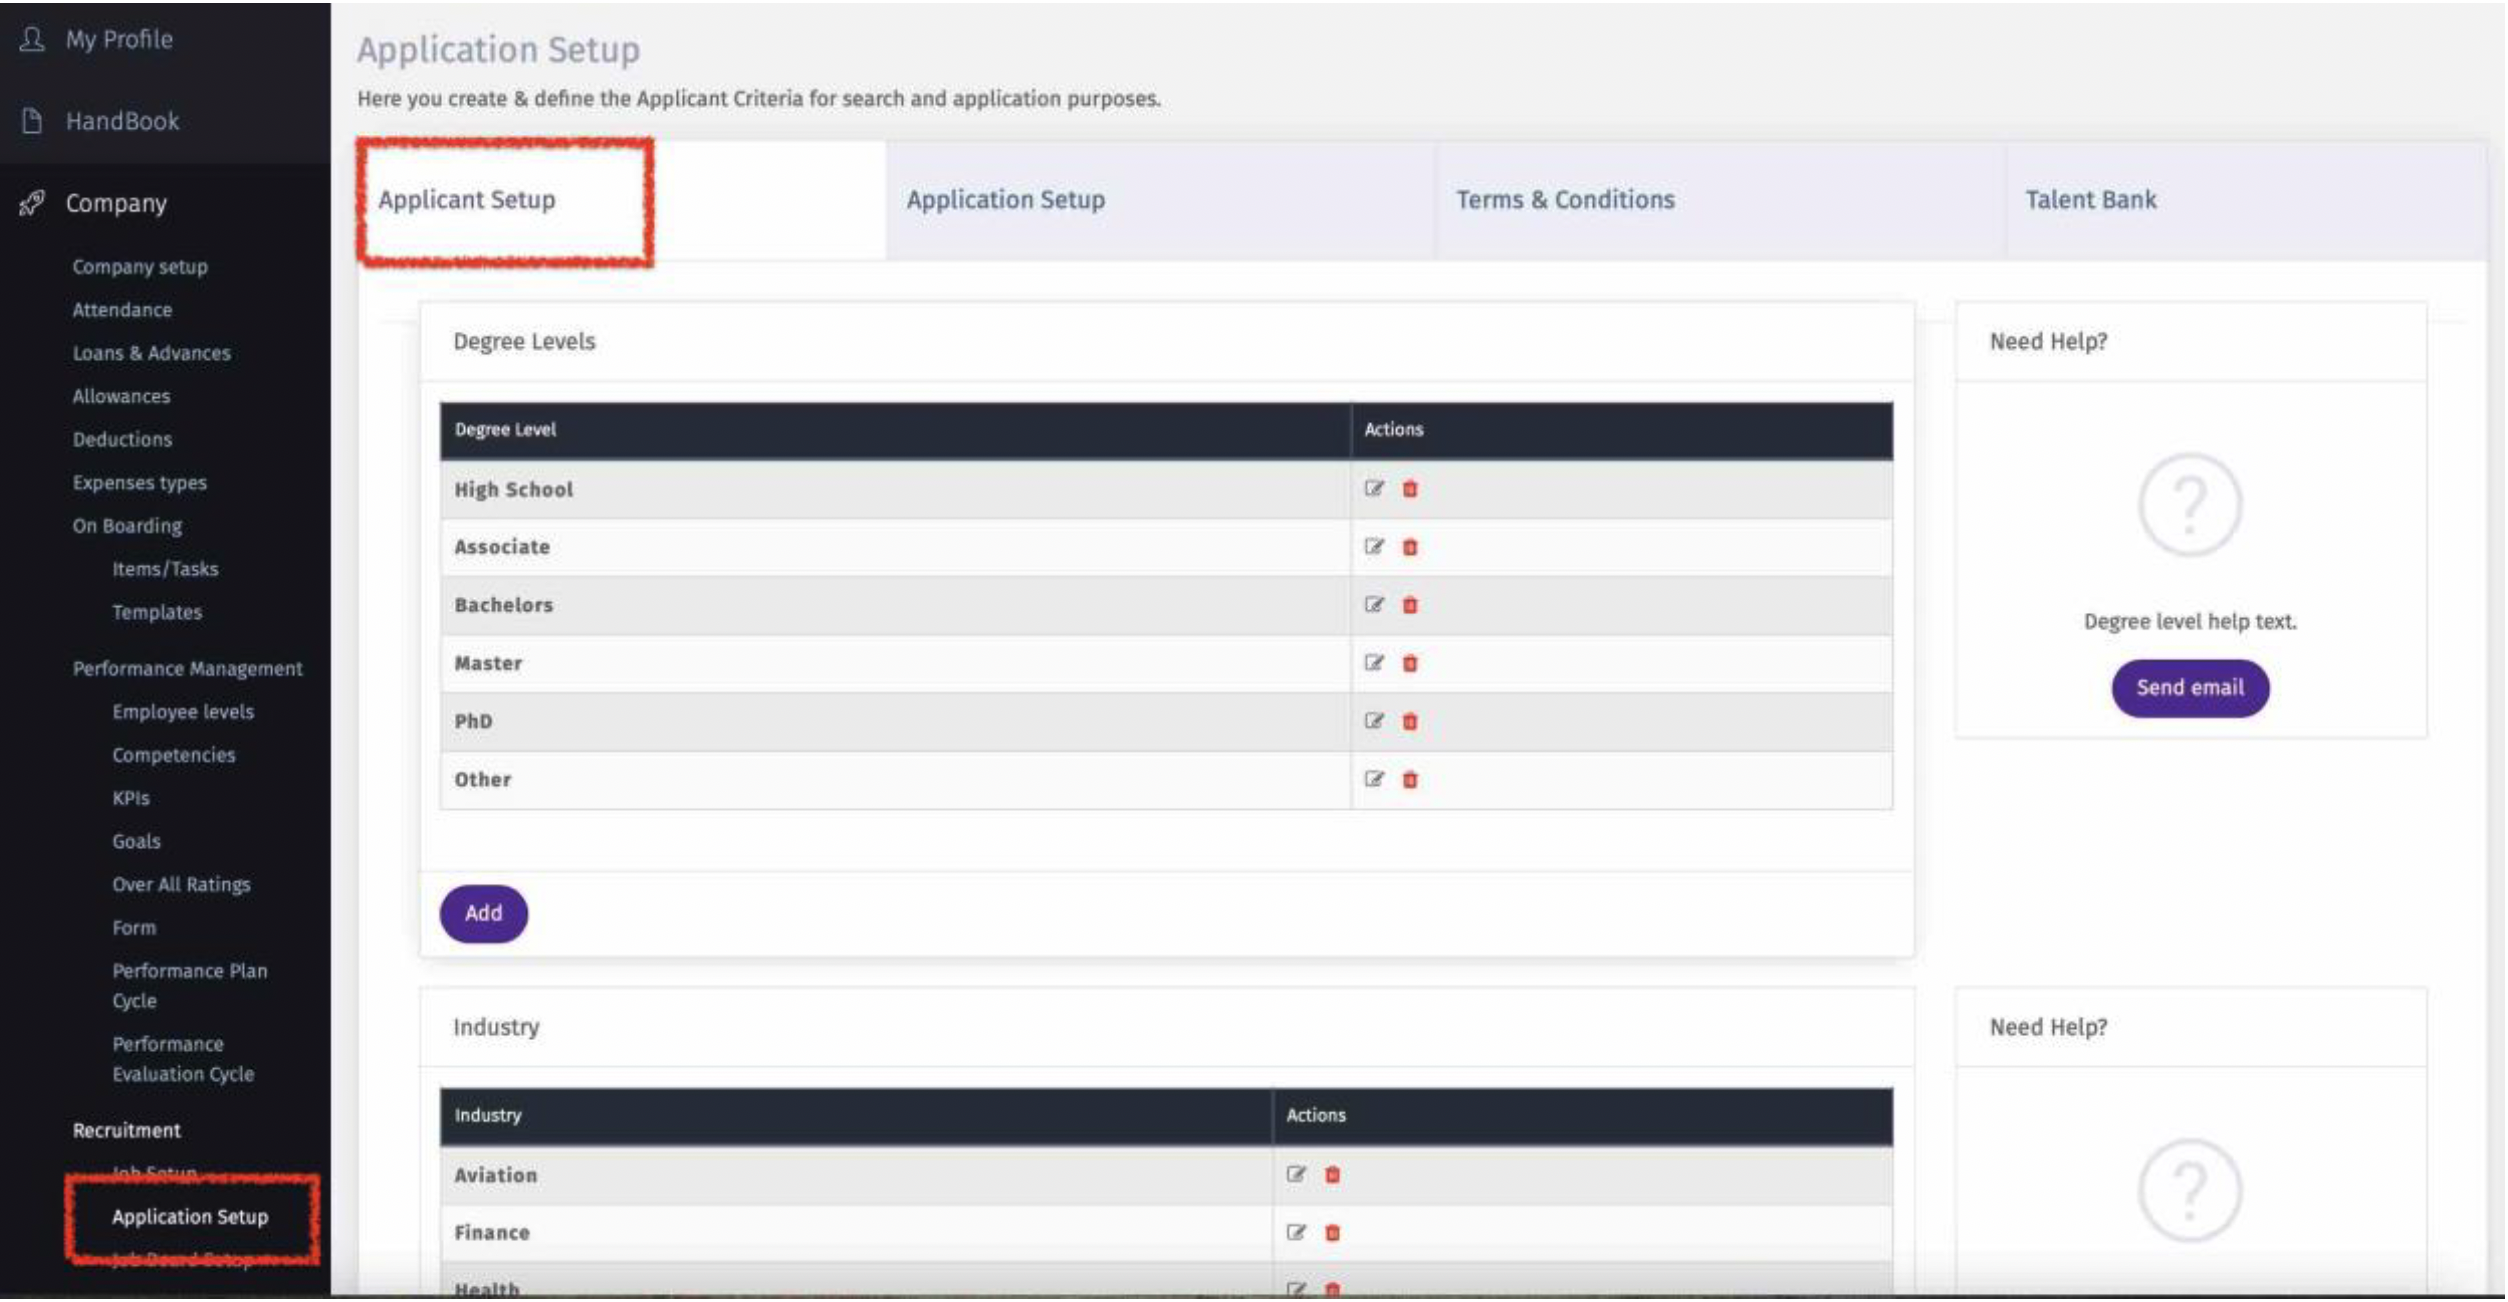2508x1302 pixels.
Task: Delete the Finance industry row
Action: click(x=1332, y=1233)
